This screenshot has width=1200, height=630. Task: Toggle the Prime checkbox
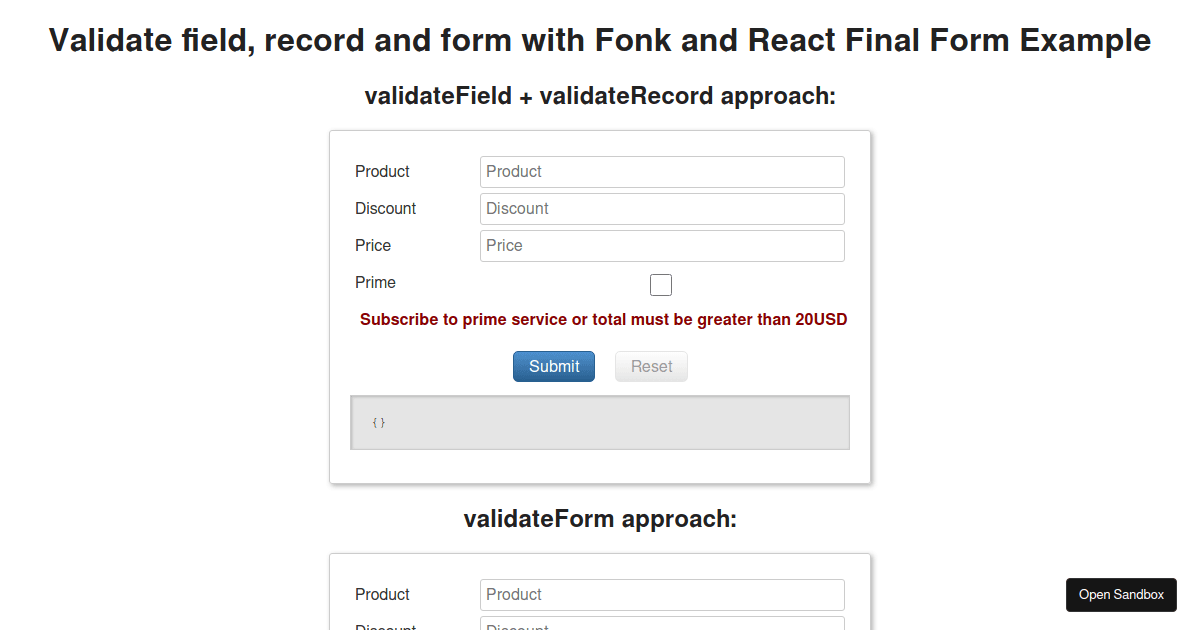tap(661, 285)
